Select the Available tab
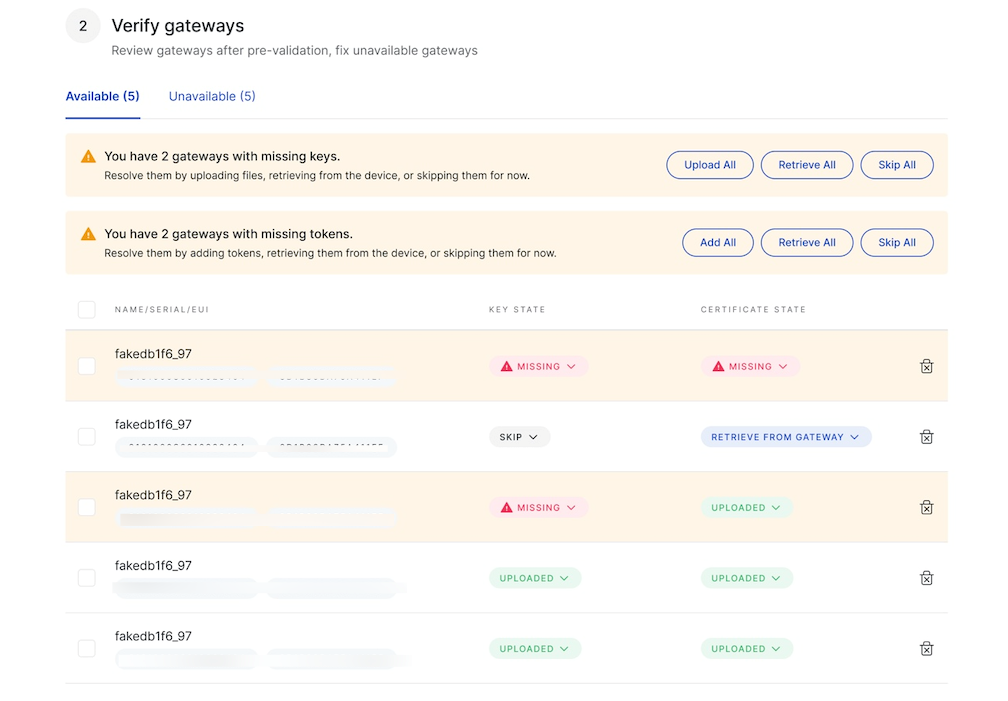The width and height of the screenshot is (1008, 701). pos(102,96)
